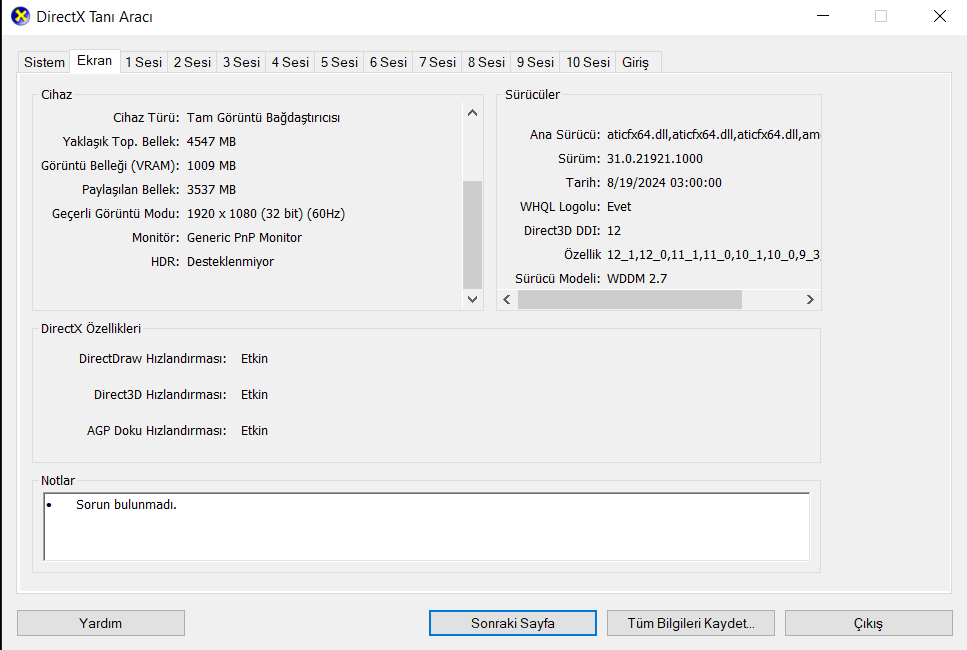Click the WHQL Logolu 'Evet' value
967x650 pixels.
619,207
